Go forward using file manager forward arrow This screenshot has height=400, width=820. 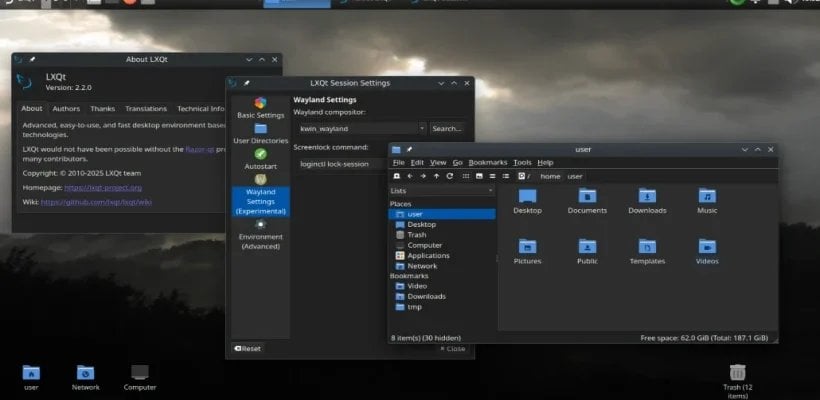pyautogui.click(x=423, y=176)
